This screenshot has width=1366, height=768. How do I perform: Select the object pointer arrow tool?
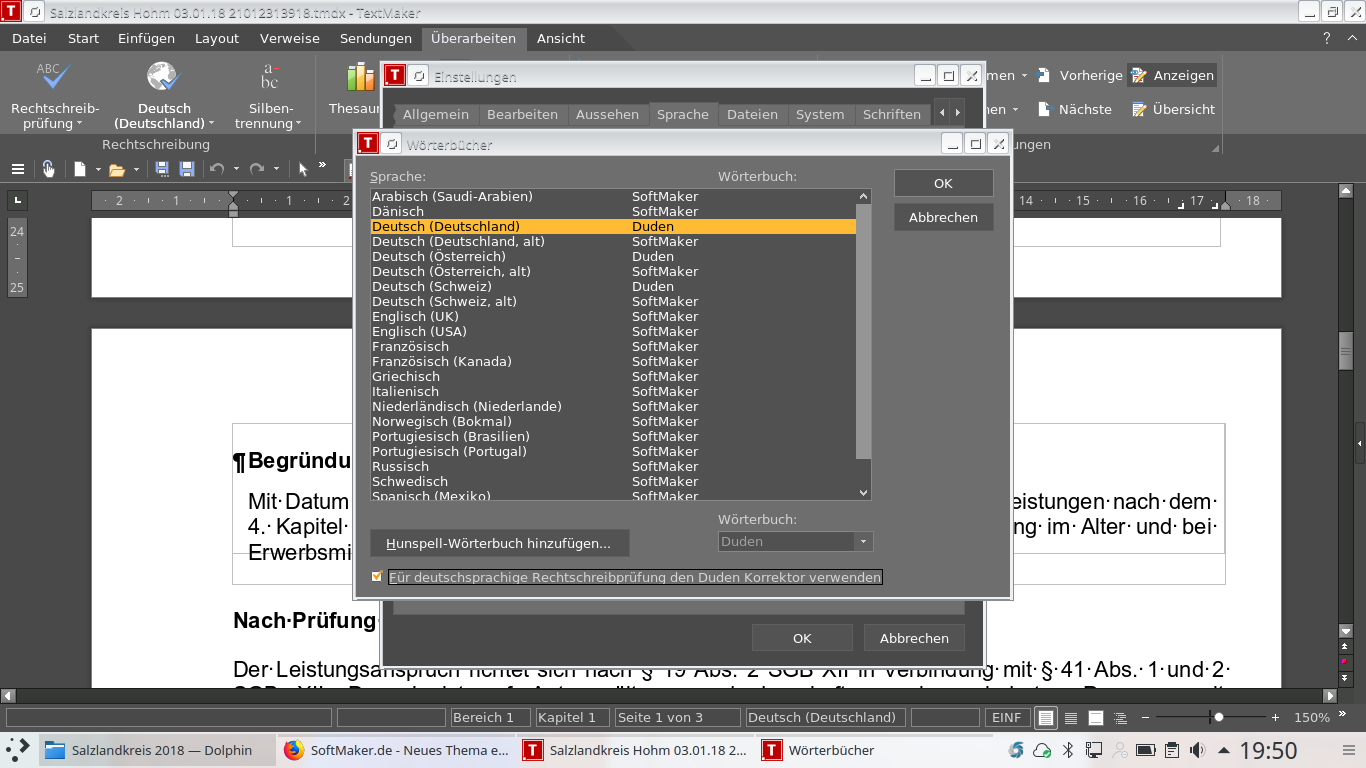coord(303,169)
